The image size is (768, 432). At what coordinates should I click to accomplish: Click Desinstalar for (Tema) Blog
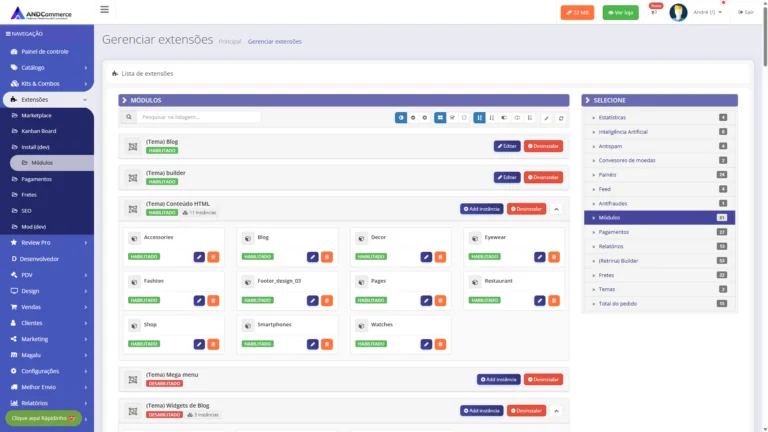[x=543, y=146]
